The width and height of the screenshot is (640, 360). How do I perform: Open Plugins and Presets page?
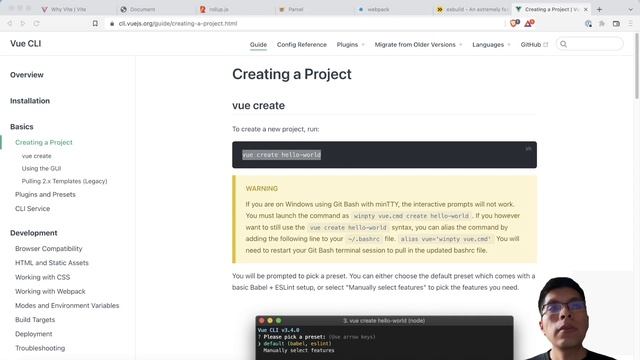(x=45, y=195)
